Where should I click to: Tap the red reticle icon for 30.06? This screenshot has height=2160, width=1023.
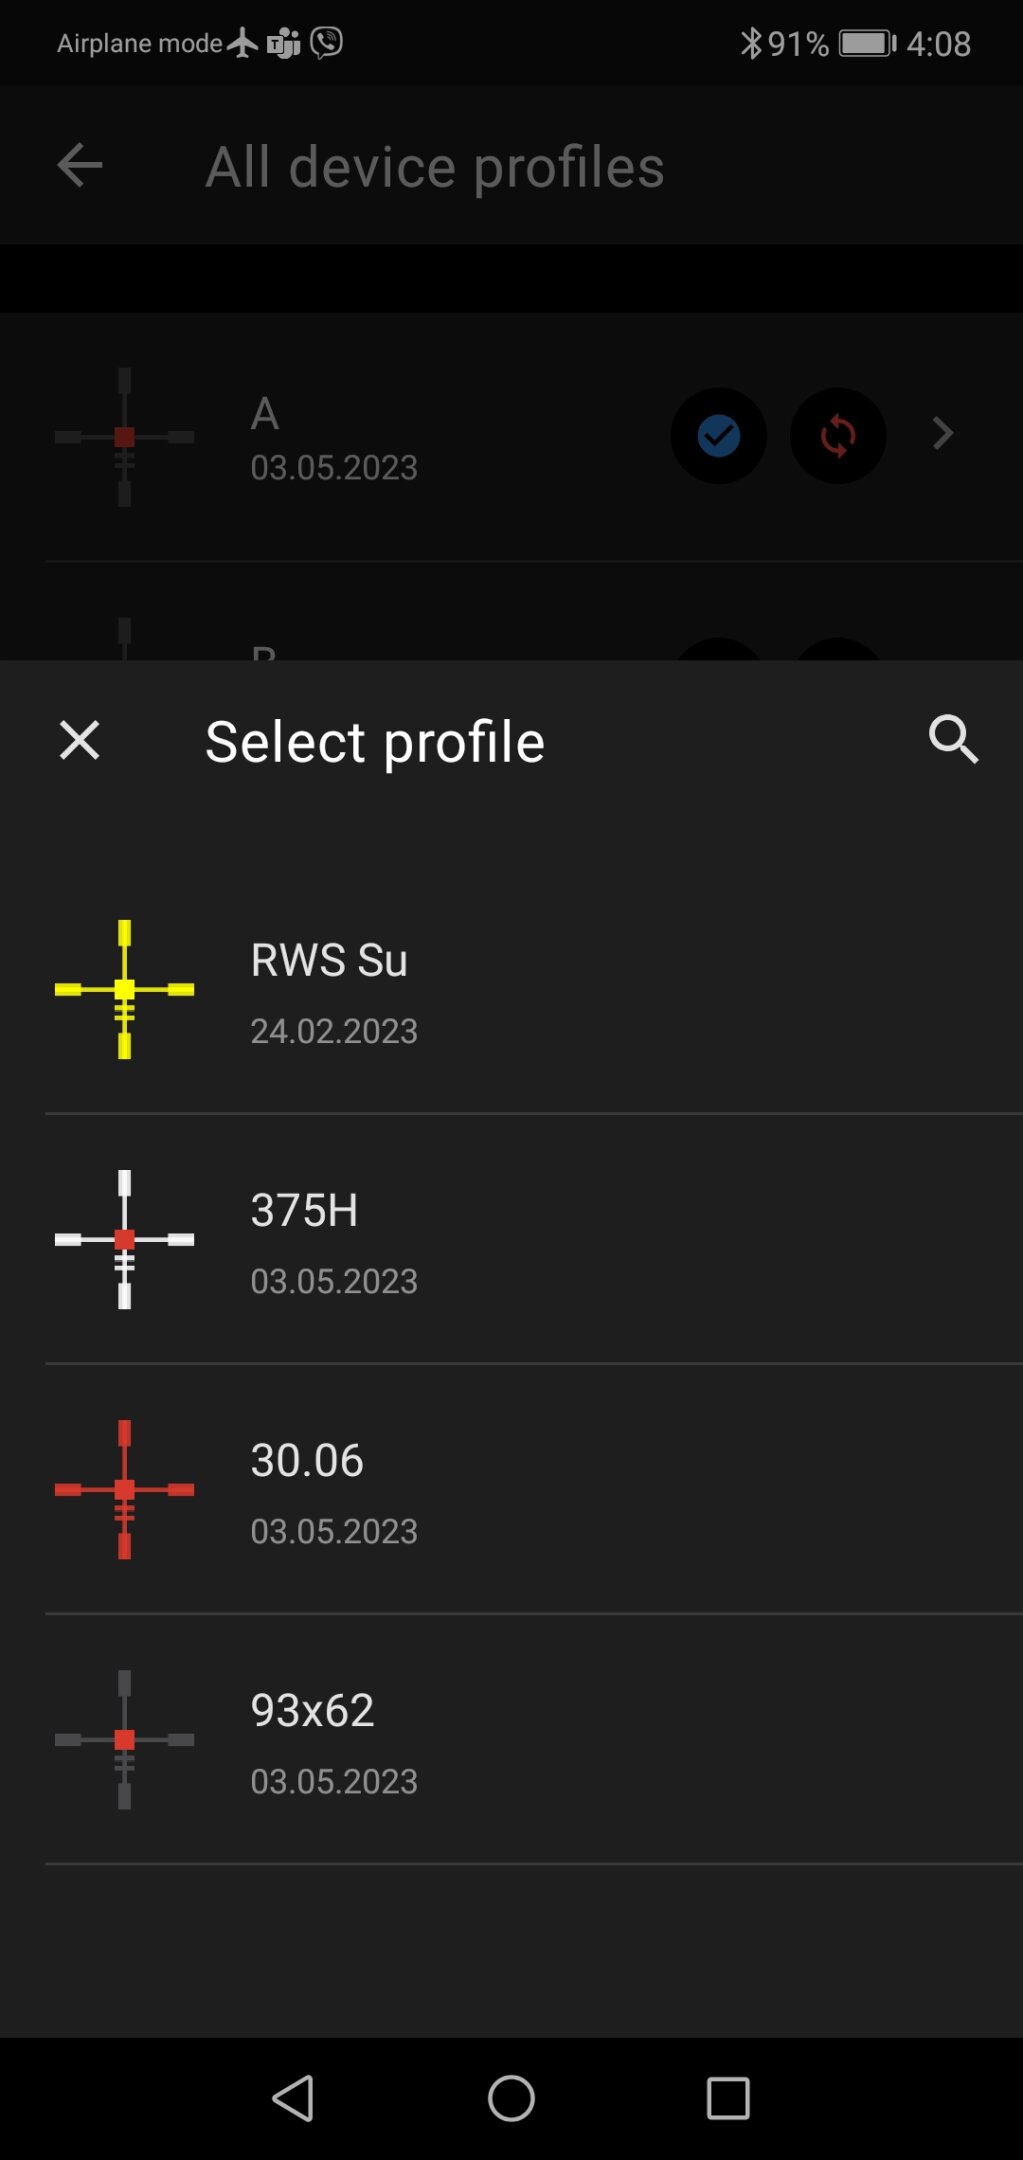124,1489
